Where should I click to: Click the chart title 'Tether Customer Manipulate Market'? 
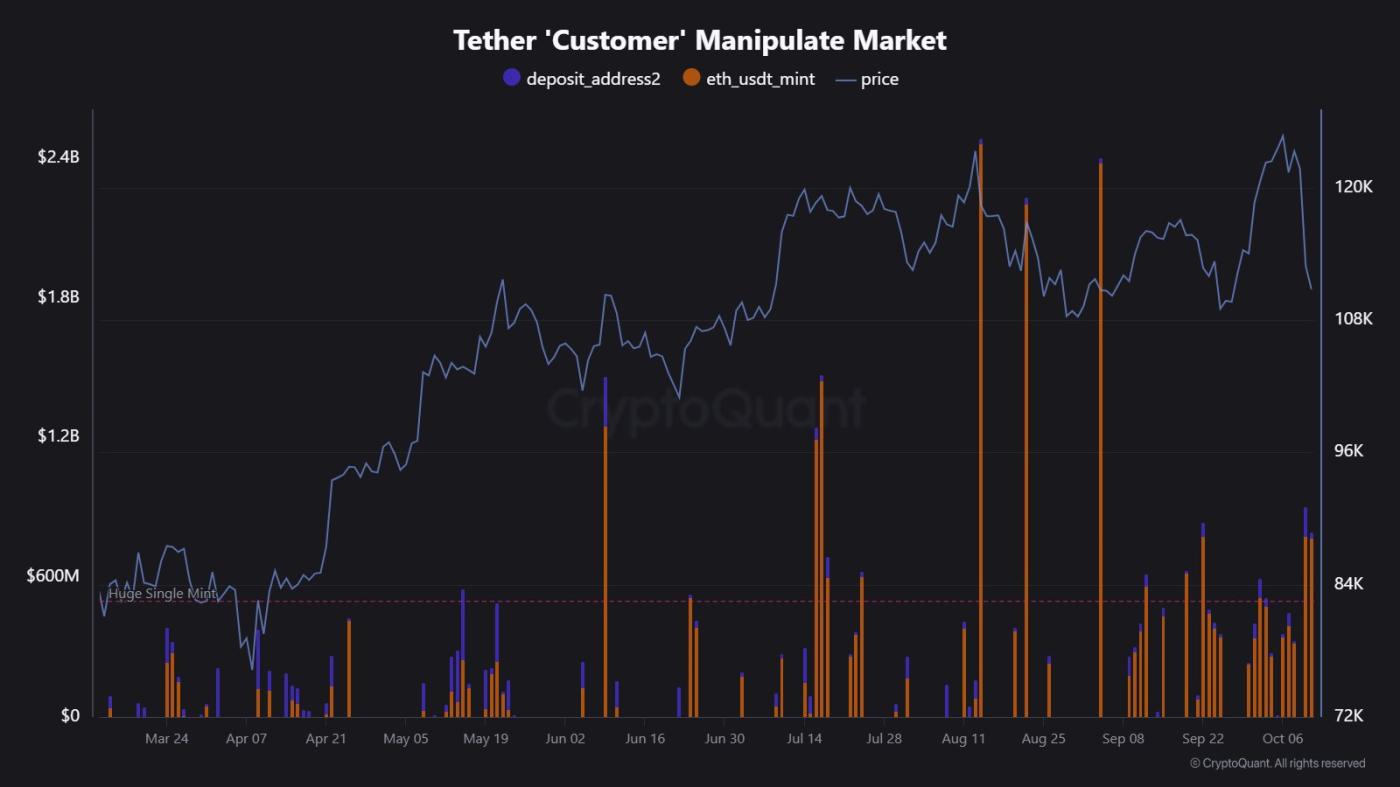[700, 40]
